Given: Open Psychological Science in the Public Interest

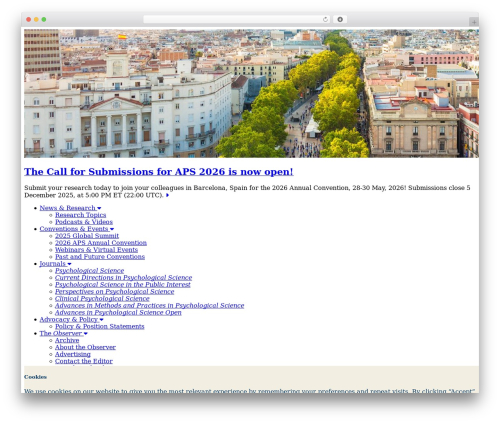Looking at the screenshot, I should point(123,285).
